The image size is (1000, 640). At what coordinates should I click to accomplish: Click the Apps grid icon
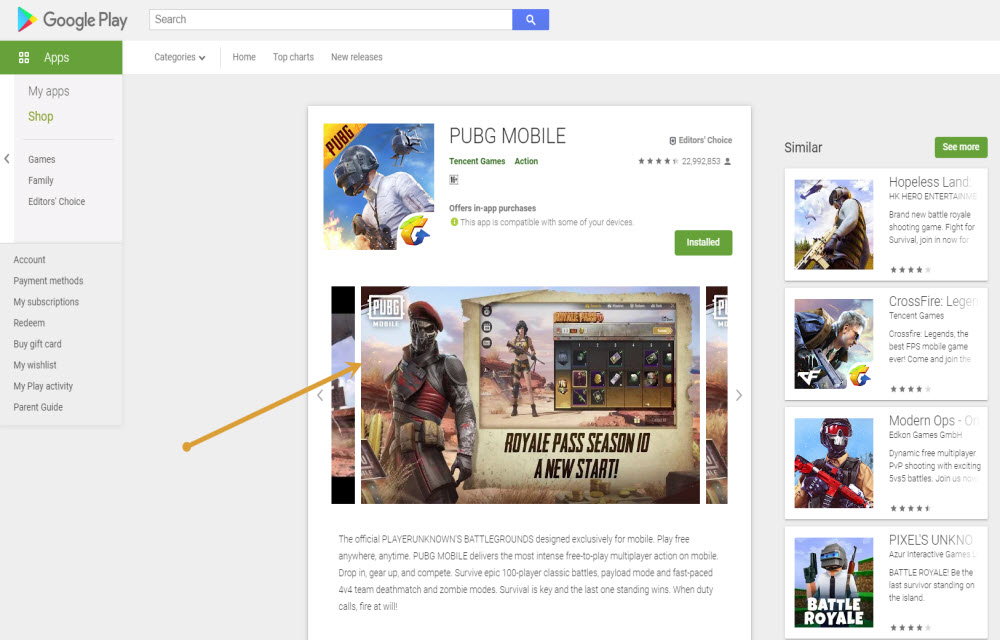[24, 57]
